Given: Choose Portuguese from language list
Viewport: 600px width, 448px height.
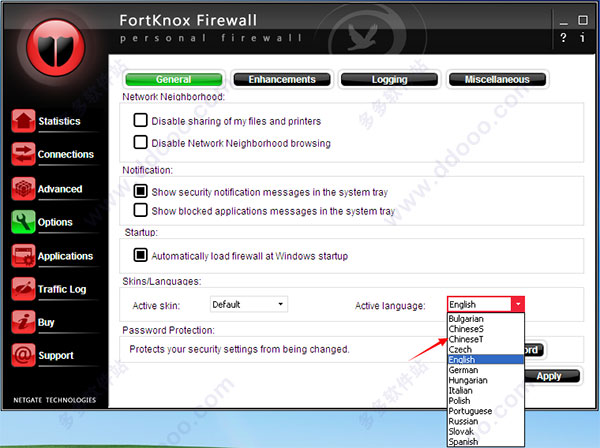Looking at the screenshot, I should pos(486,411).
